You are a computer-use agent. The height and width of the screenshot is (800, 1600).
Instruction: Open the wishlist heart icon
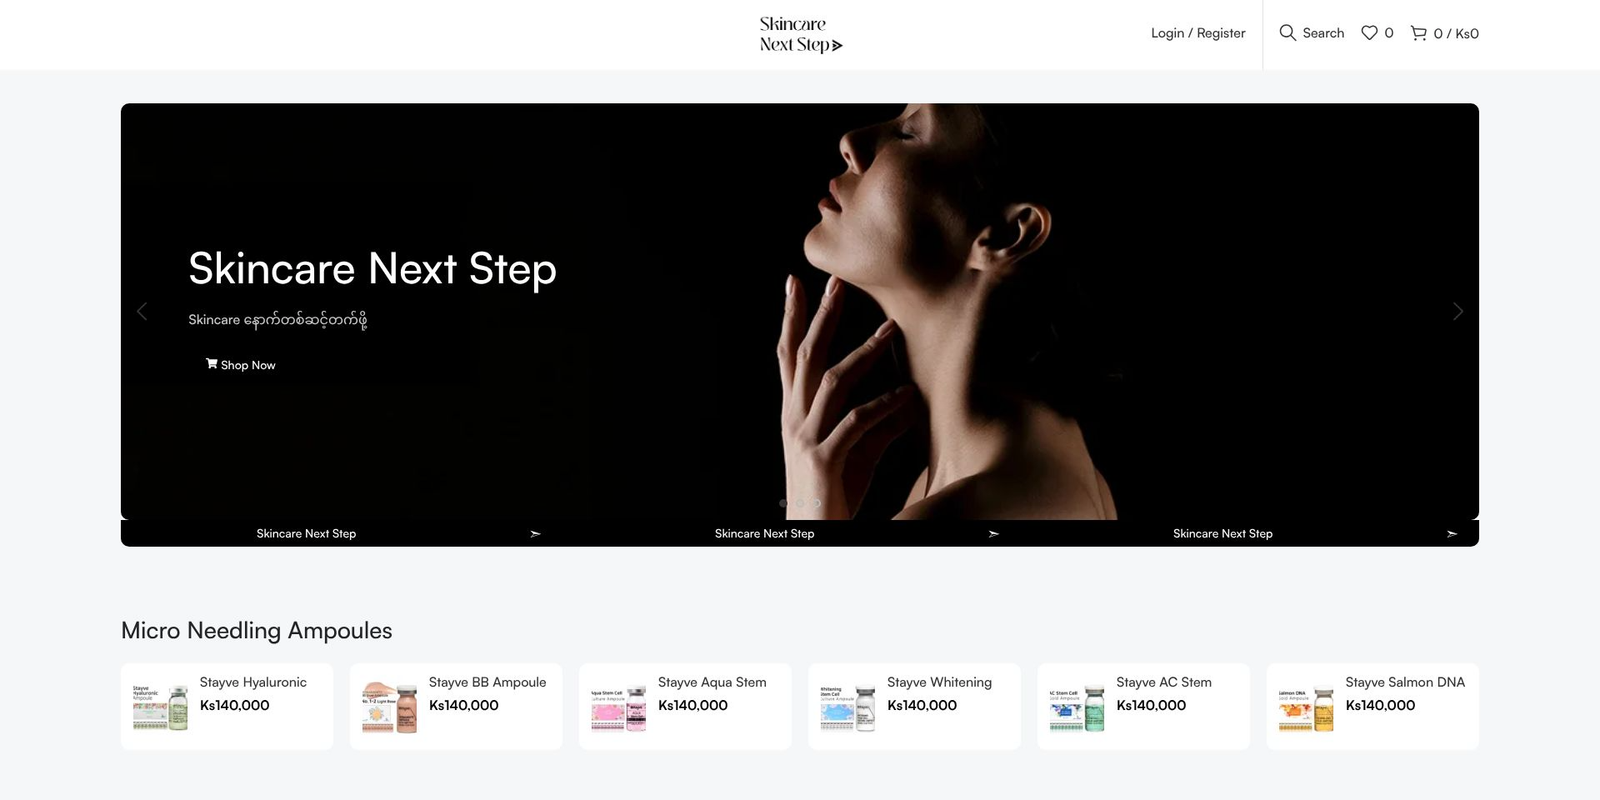click(1369, 33)
